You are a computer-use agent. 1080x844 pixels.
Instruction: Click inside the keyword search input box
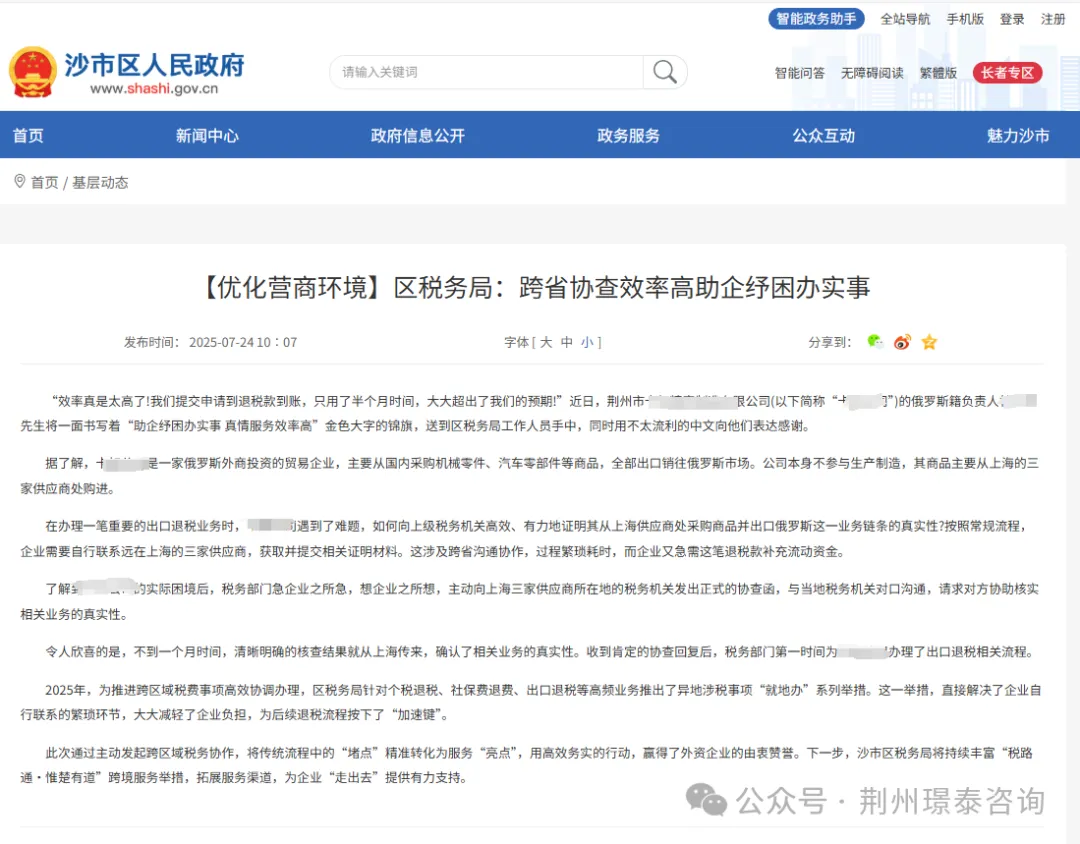point(480,72)
